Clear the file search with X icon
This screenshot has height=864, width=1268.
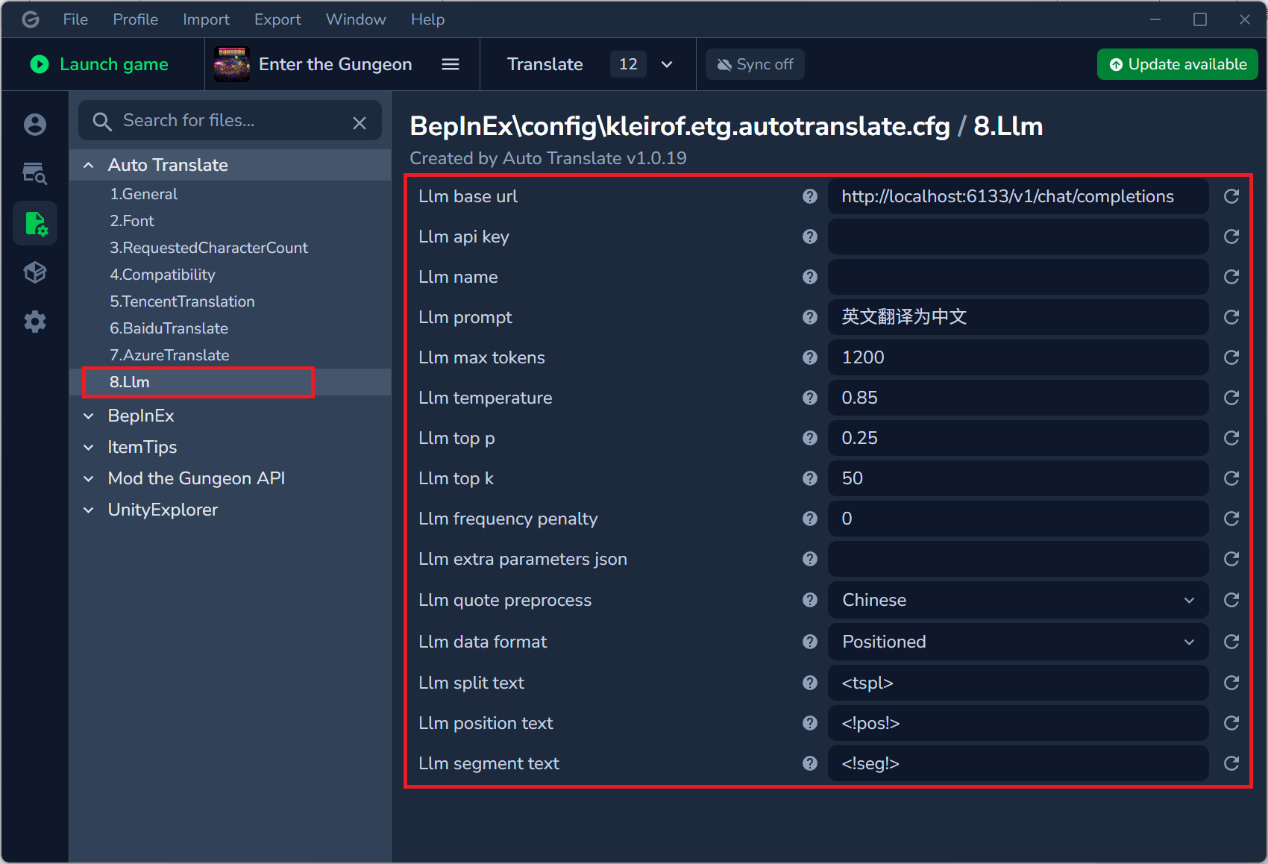[360, 122]
